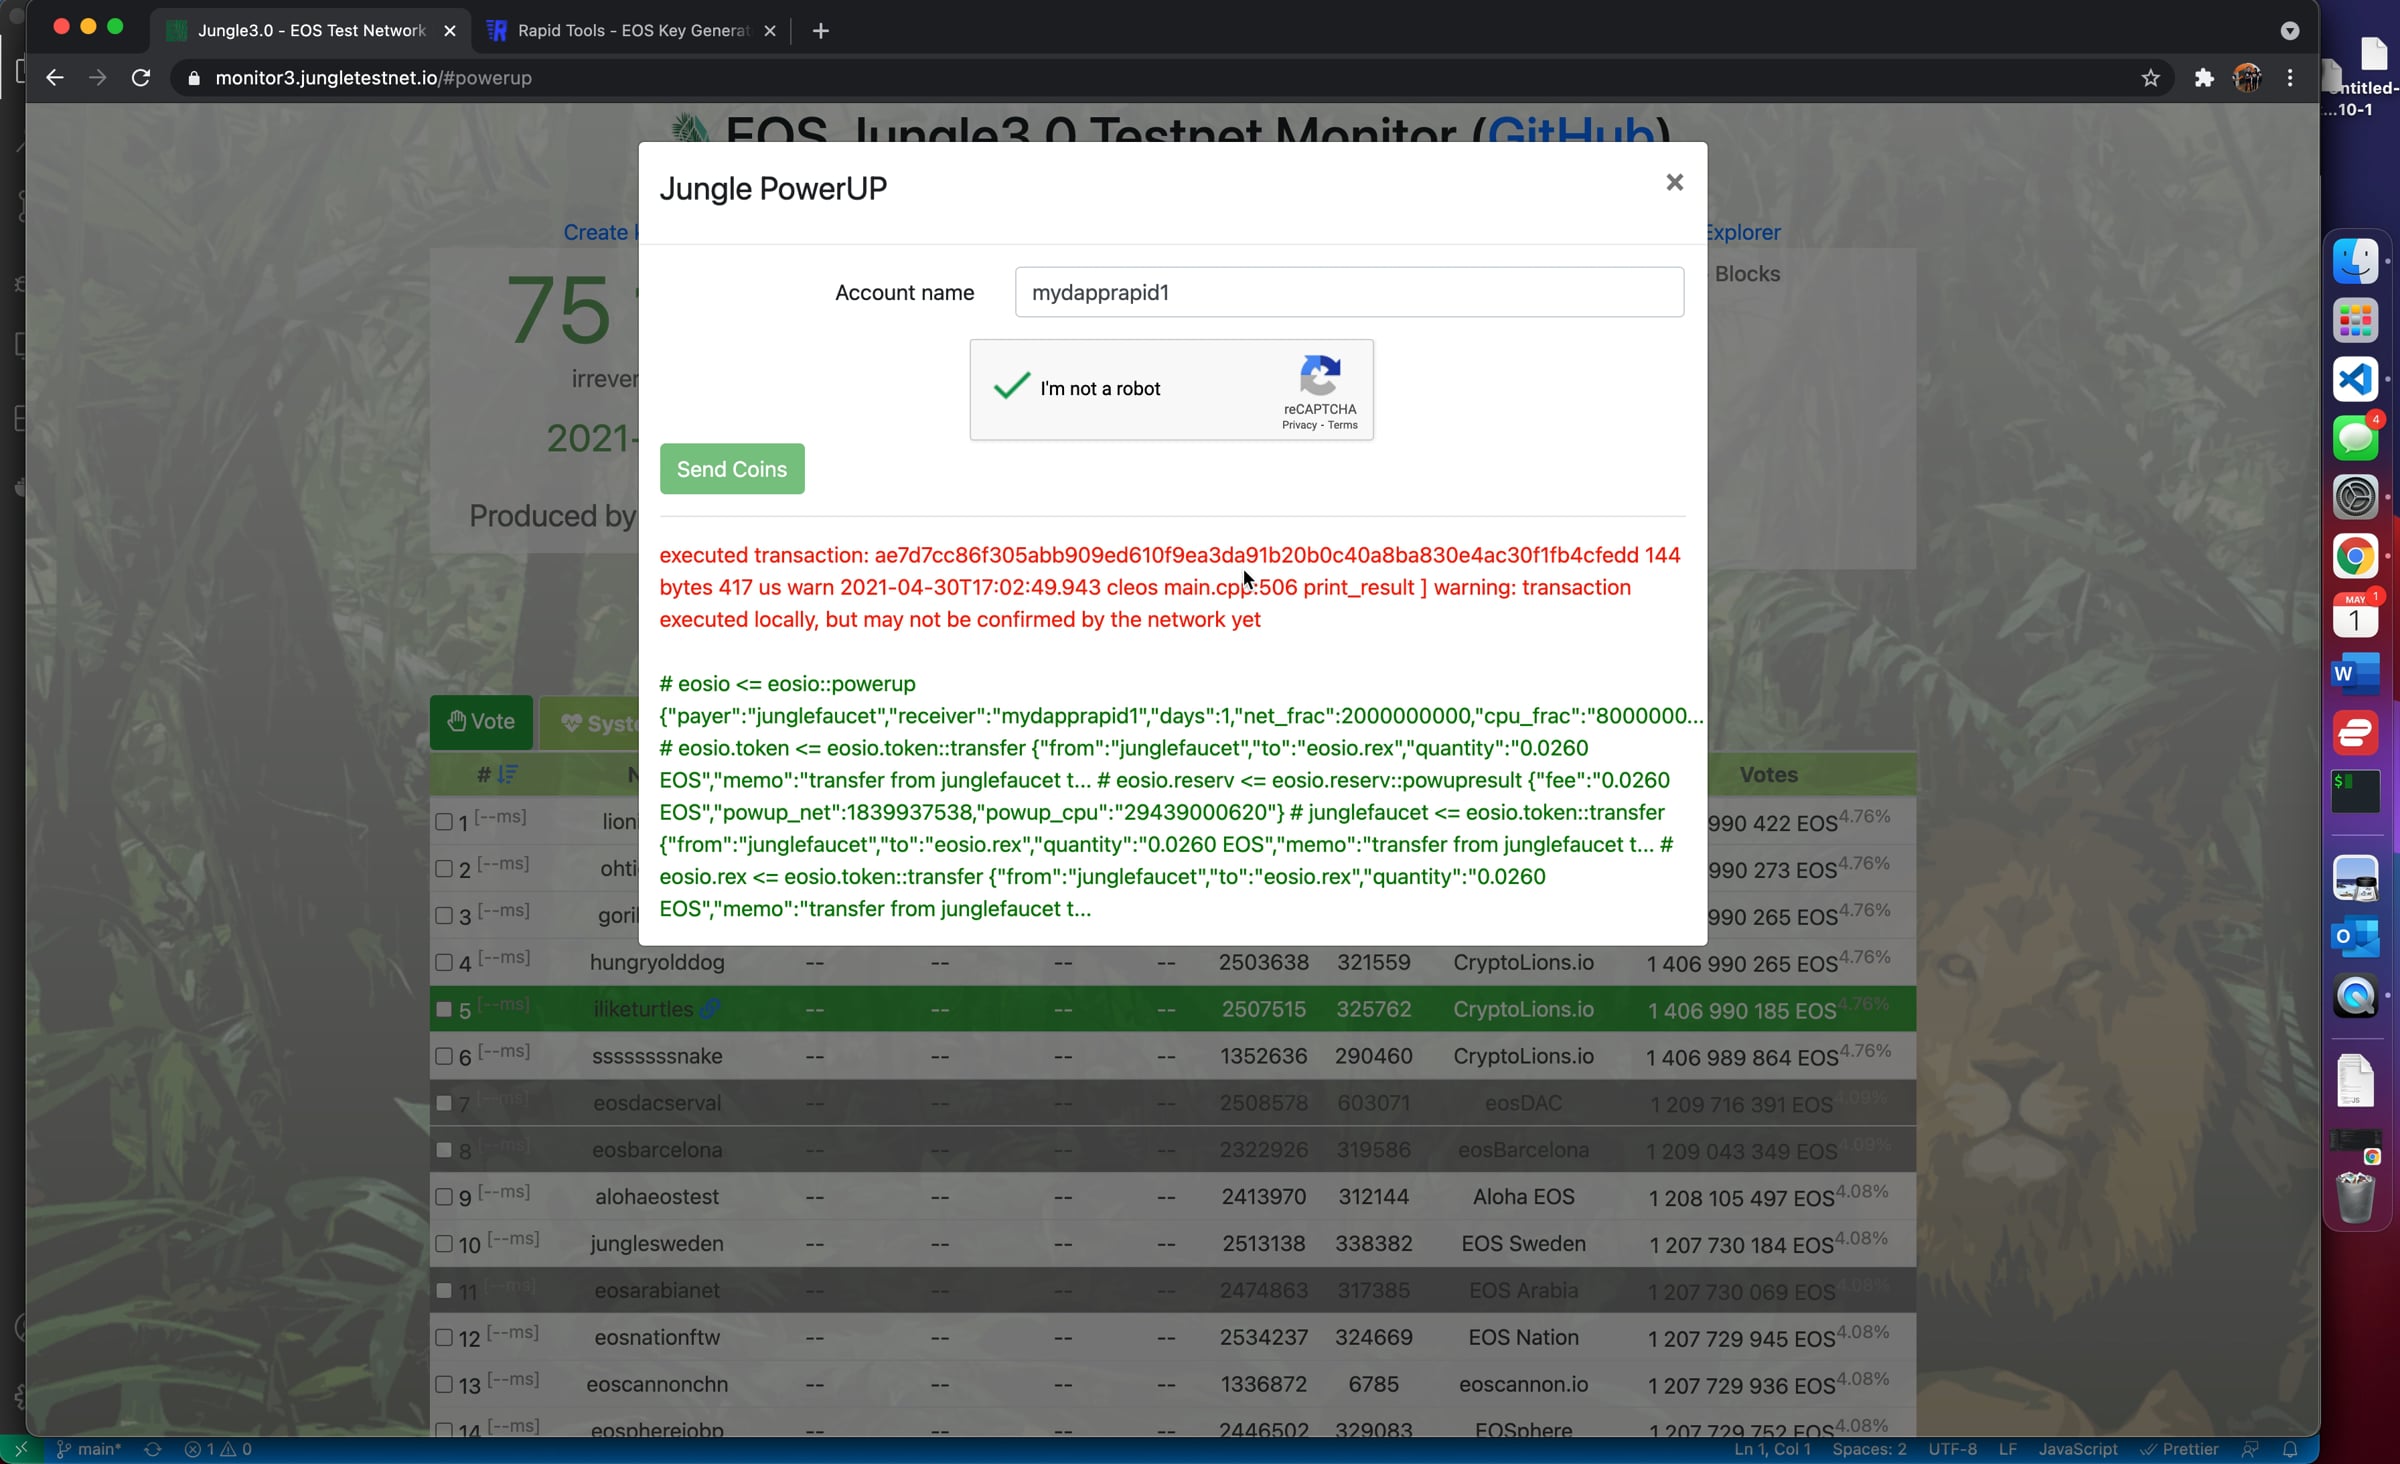
Task: Check the checkbox for producer row 1
Action: [444, 822]
